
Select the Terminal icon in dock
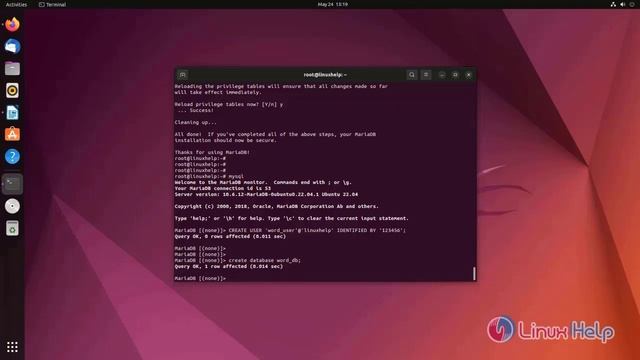point(12,184)
